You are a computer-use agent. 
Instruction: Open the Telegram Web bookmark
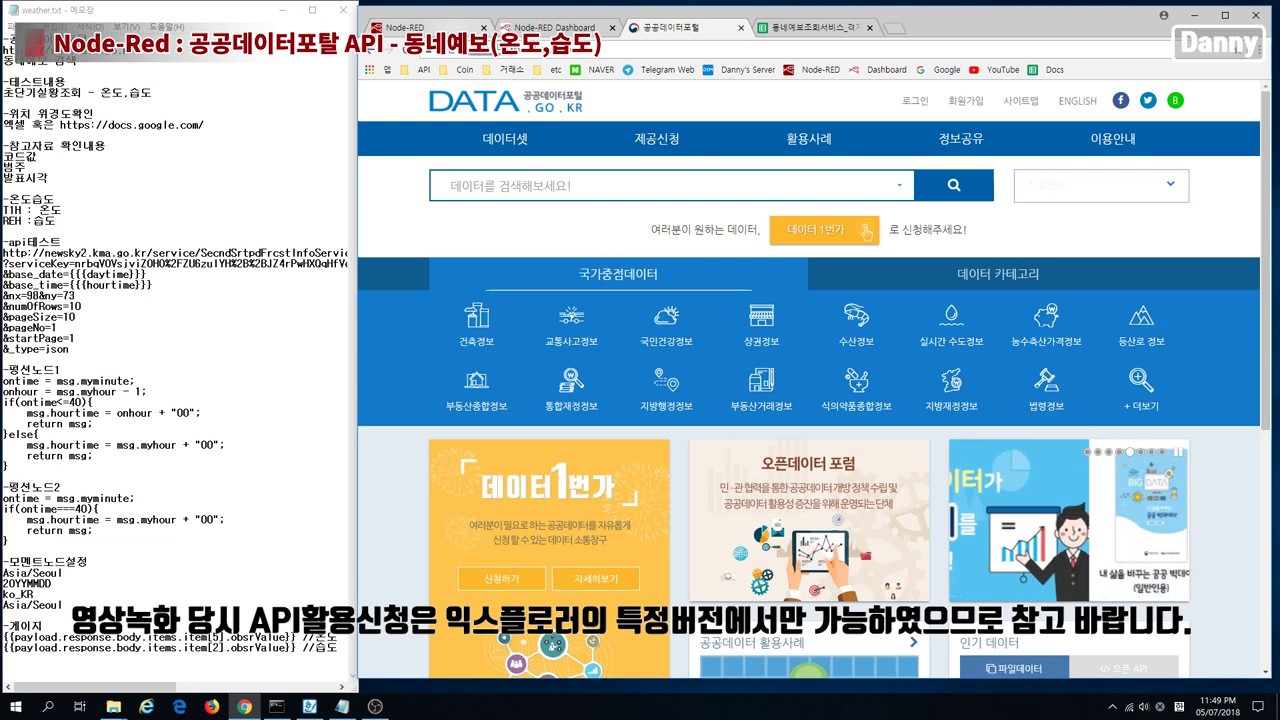(x=658, y=70)
